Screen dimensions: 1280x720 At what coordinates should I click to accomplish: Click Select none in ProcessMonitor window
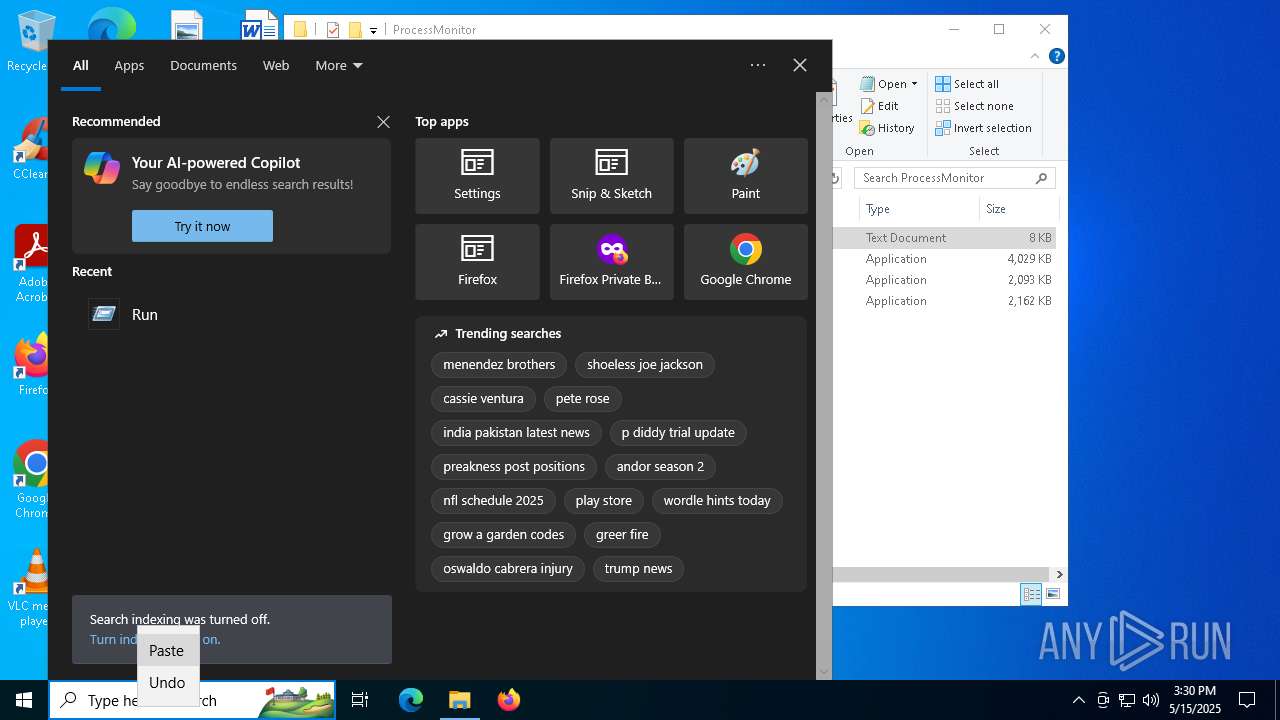click(x=974, y=106)
